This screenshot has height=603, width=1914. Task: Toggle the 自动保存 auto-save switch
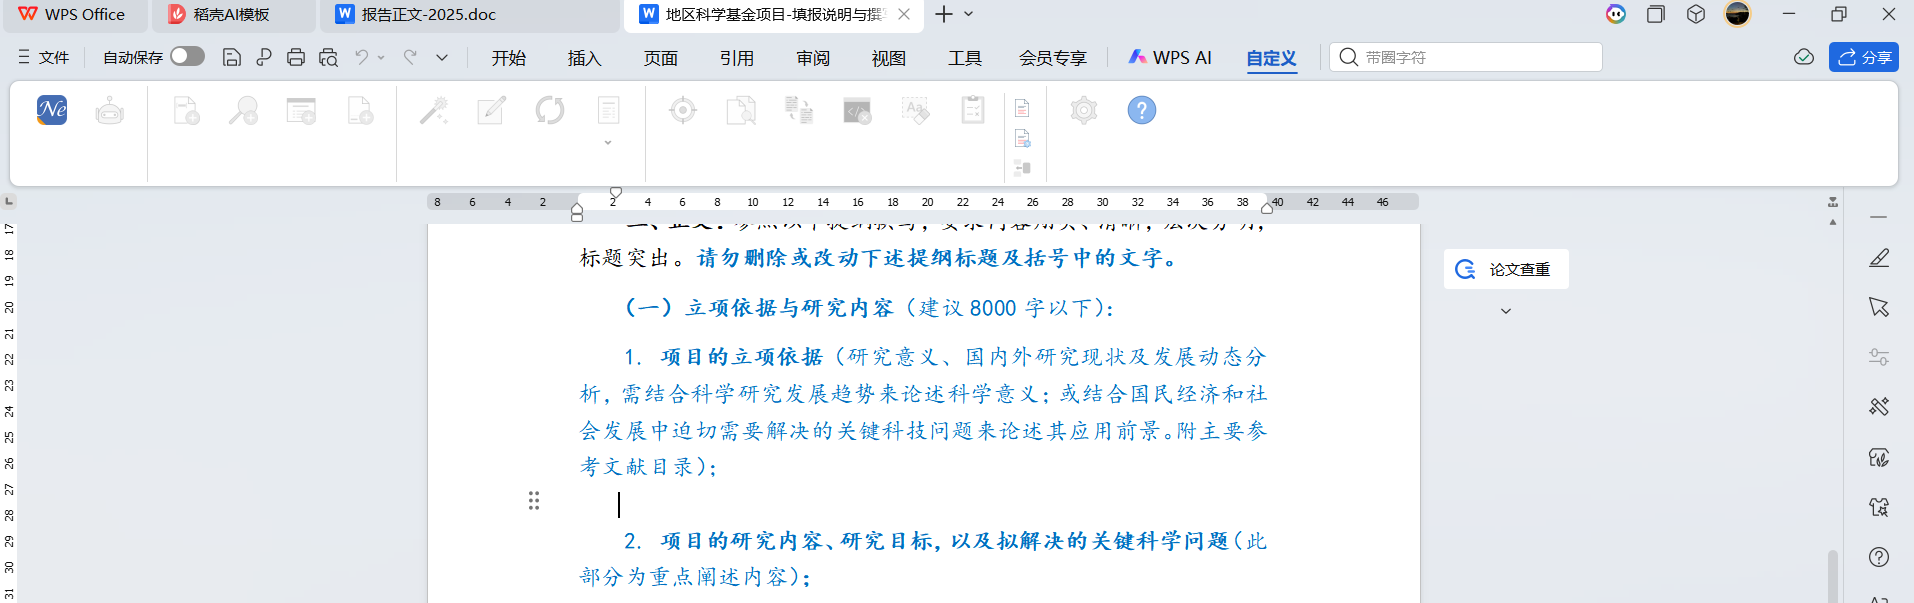coord(187,57)
